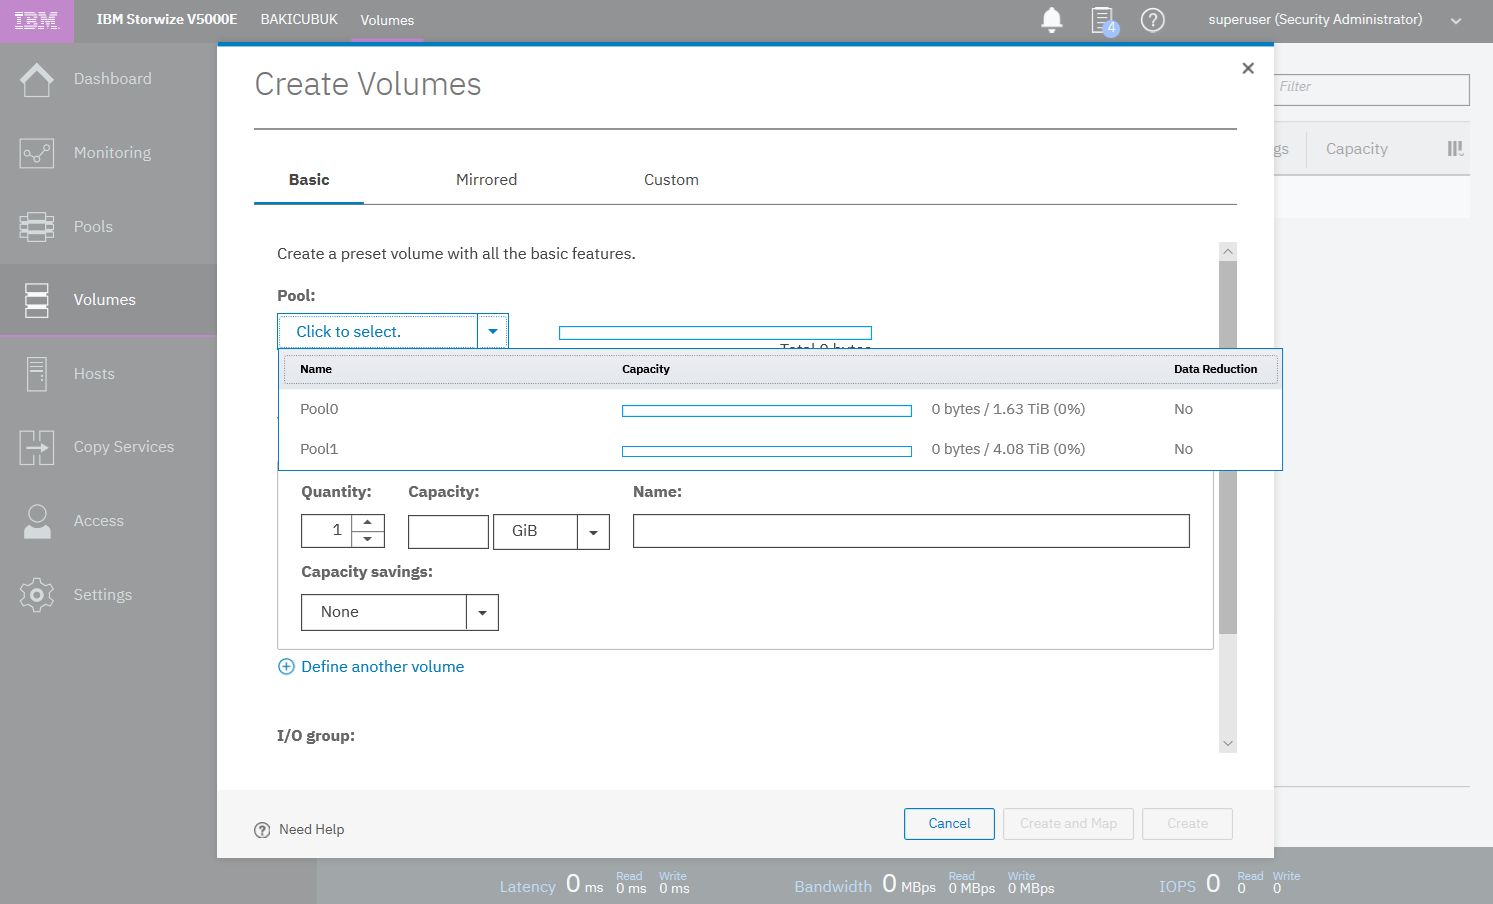
Task: Click 'No' data reduction value for Pool0
Action: [x=1183, y=409]
